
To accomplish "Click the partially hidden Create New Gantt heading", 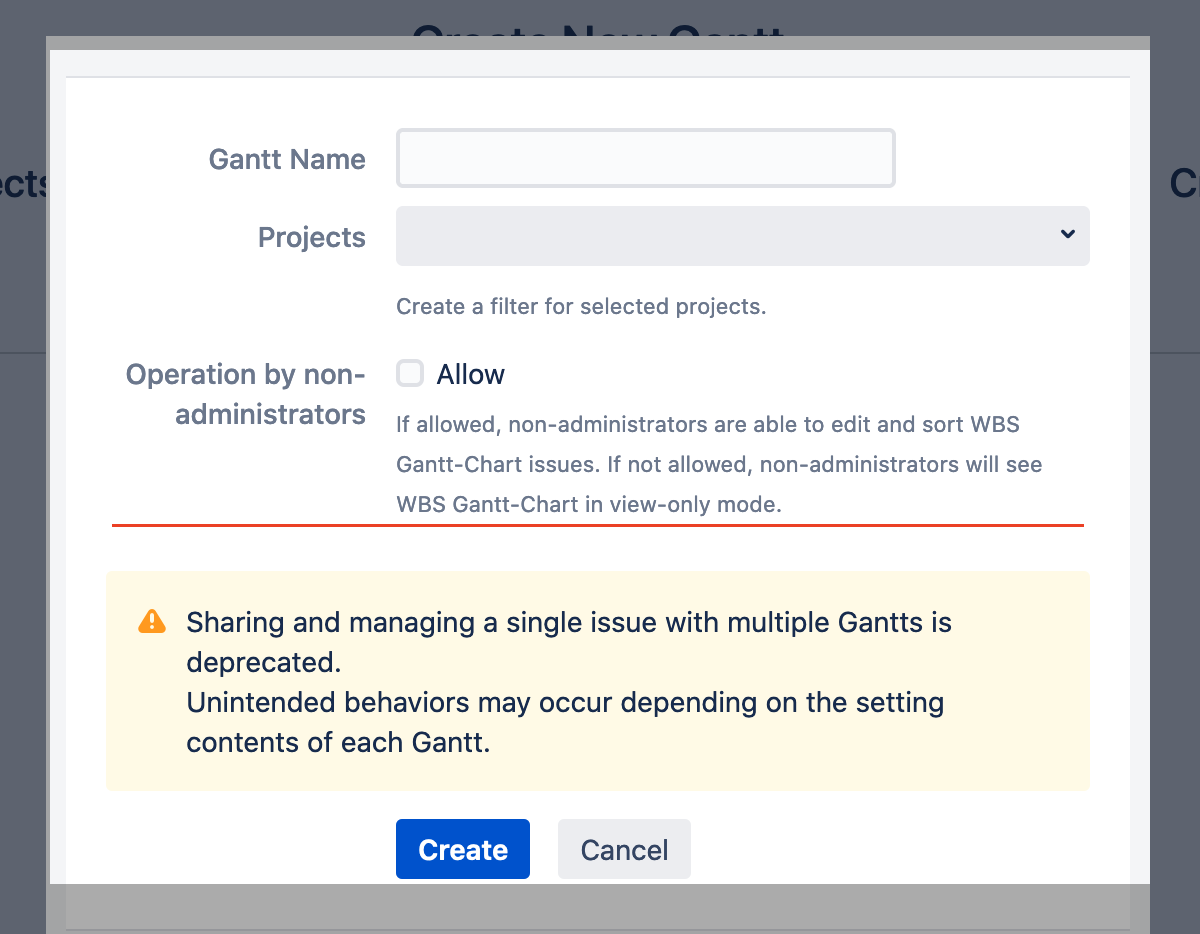I will pos(597,28).
